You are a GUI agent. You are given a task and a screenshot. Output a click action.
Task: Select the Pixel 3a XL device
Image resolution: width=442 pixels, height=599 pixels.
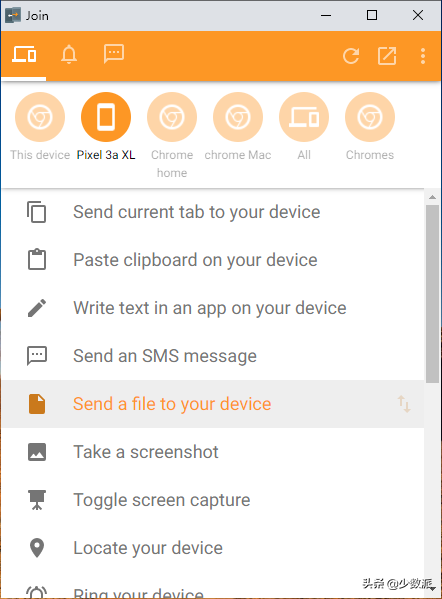tap(106, 117)
